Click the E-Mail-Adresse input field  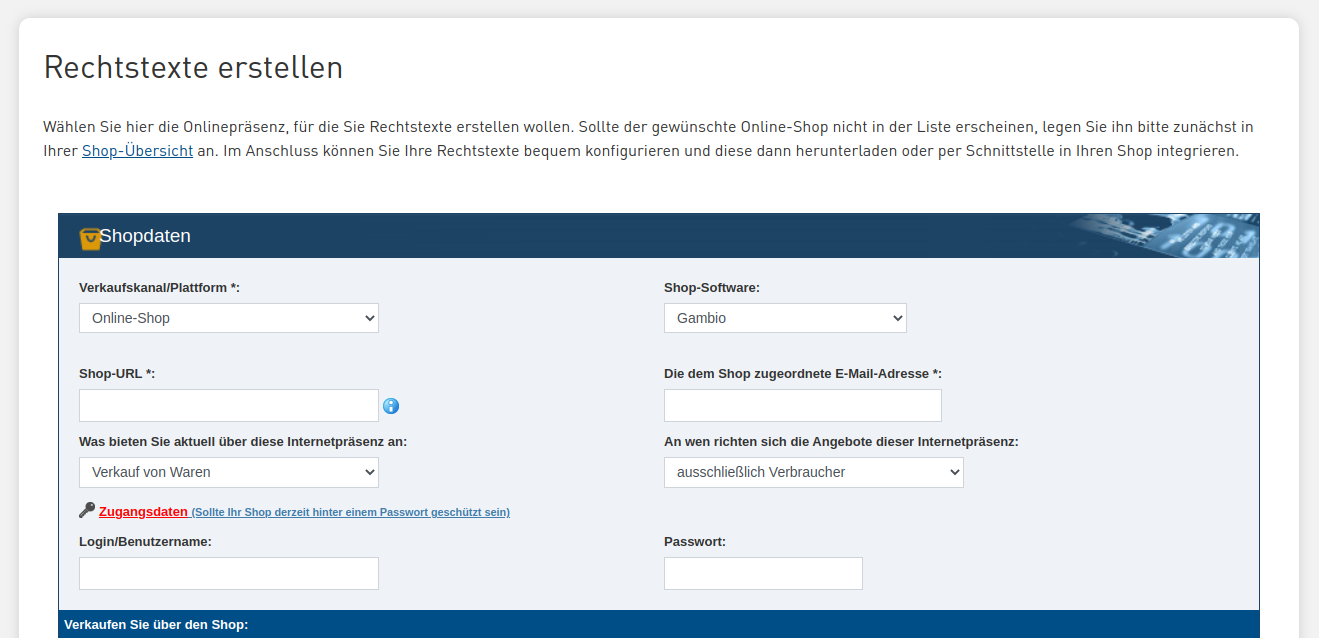tap(802, 405)
